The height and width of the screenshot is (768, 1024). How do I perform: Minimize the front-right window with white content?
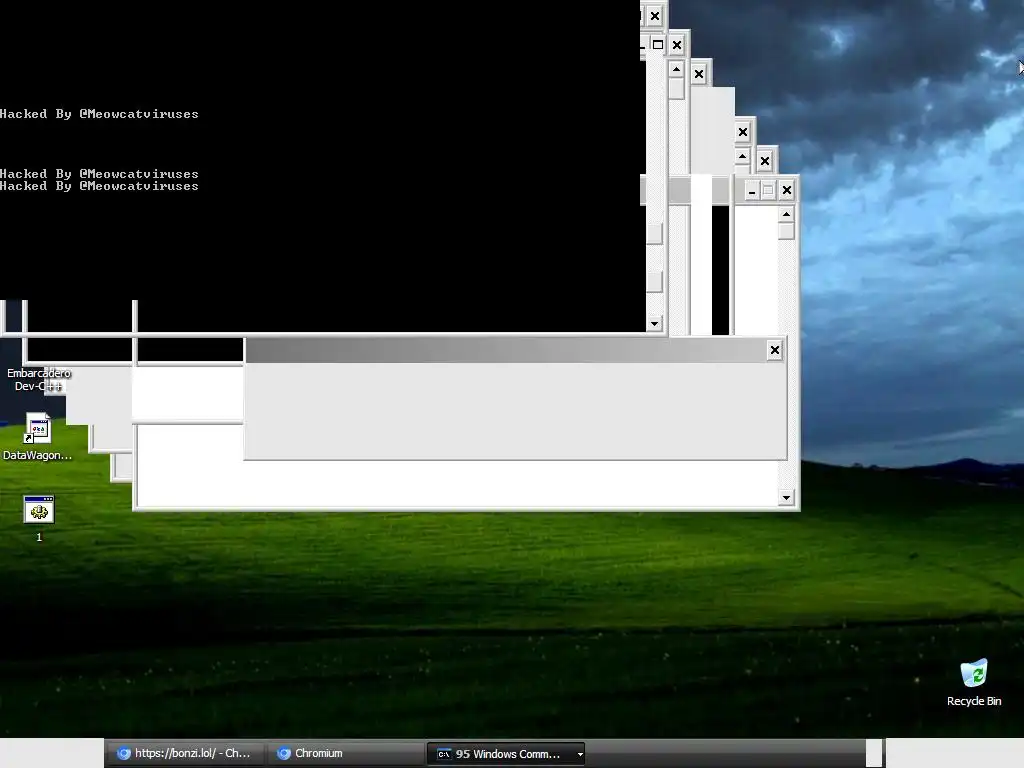coord(752,191)
